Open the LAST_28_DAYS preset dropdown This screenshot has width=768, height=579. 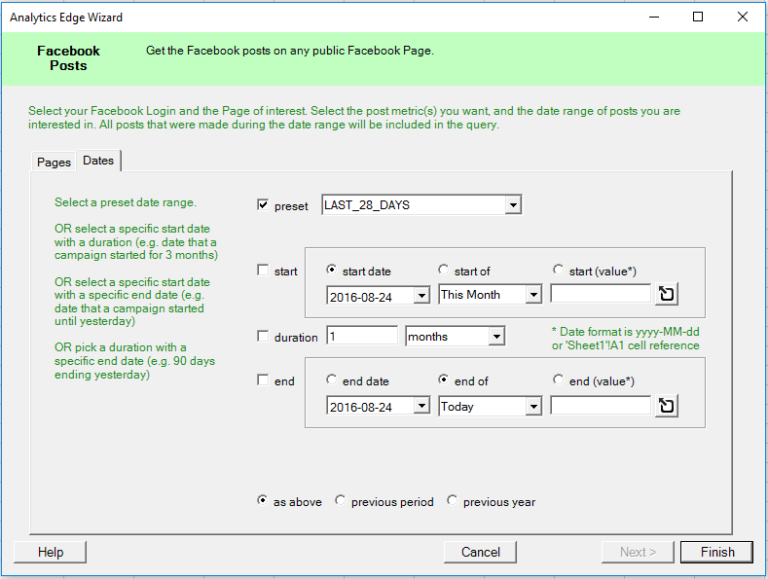click(513, 205)
